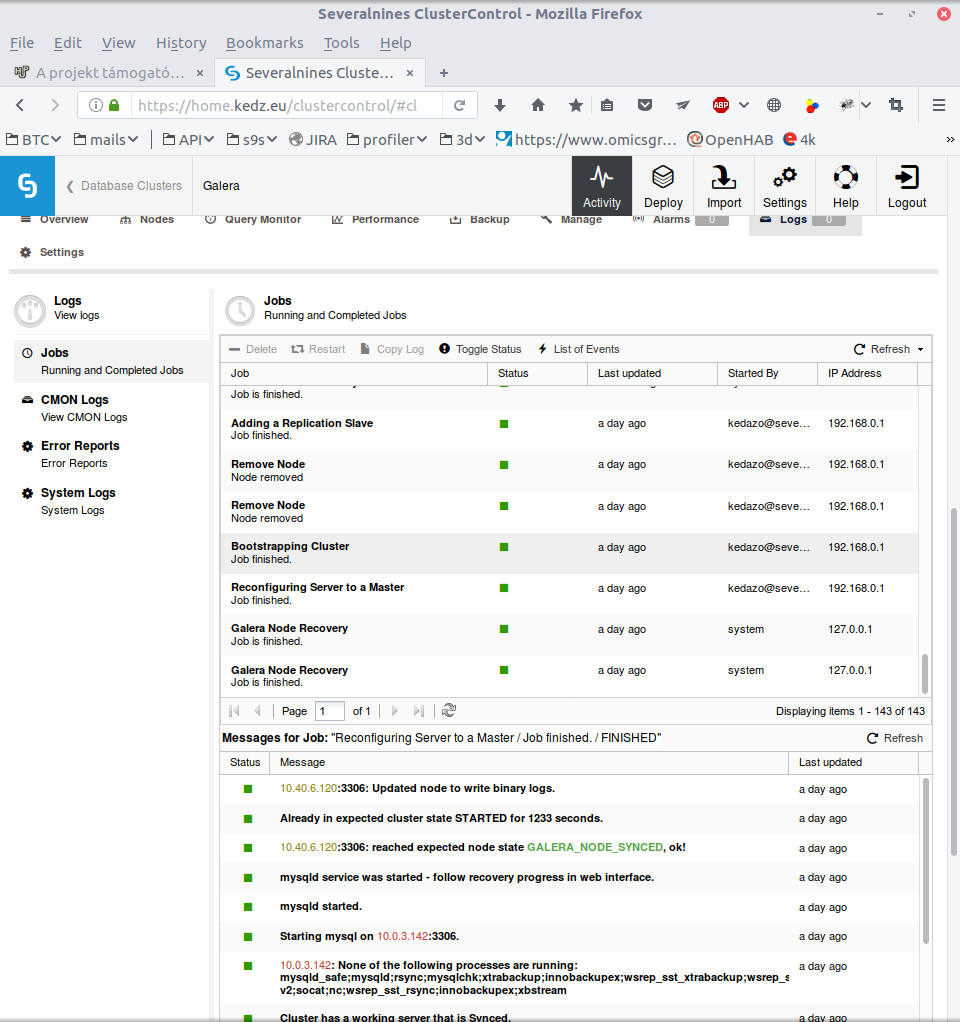Refresh the Messages for Job panel
The image size is (960, 1022).
895,738
